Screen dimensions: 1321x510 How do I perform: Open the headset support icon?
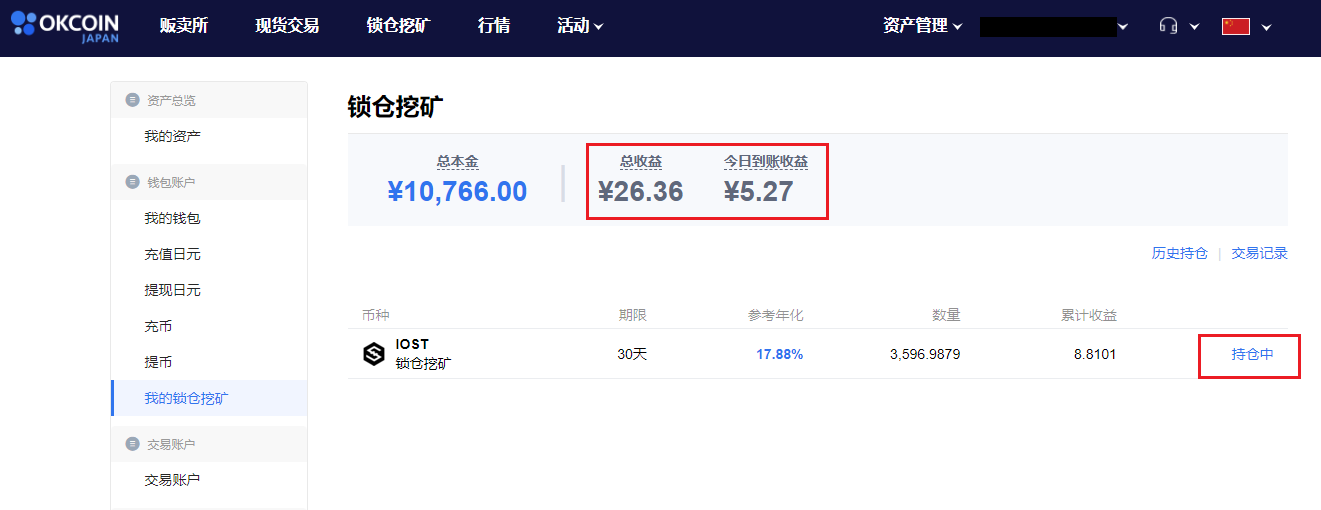(x=1168, y=26)
